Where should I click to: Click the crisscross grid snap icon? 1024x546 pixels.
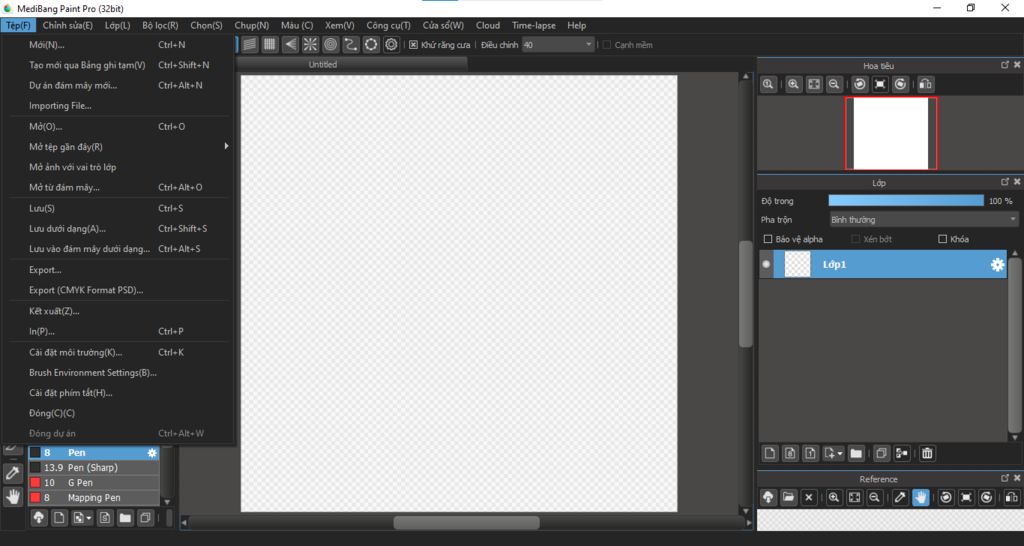pos(270,44)
